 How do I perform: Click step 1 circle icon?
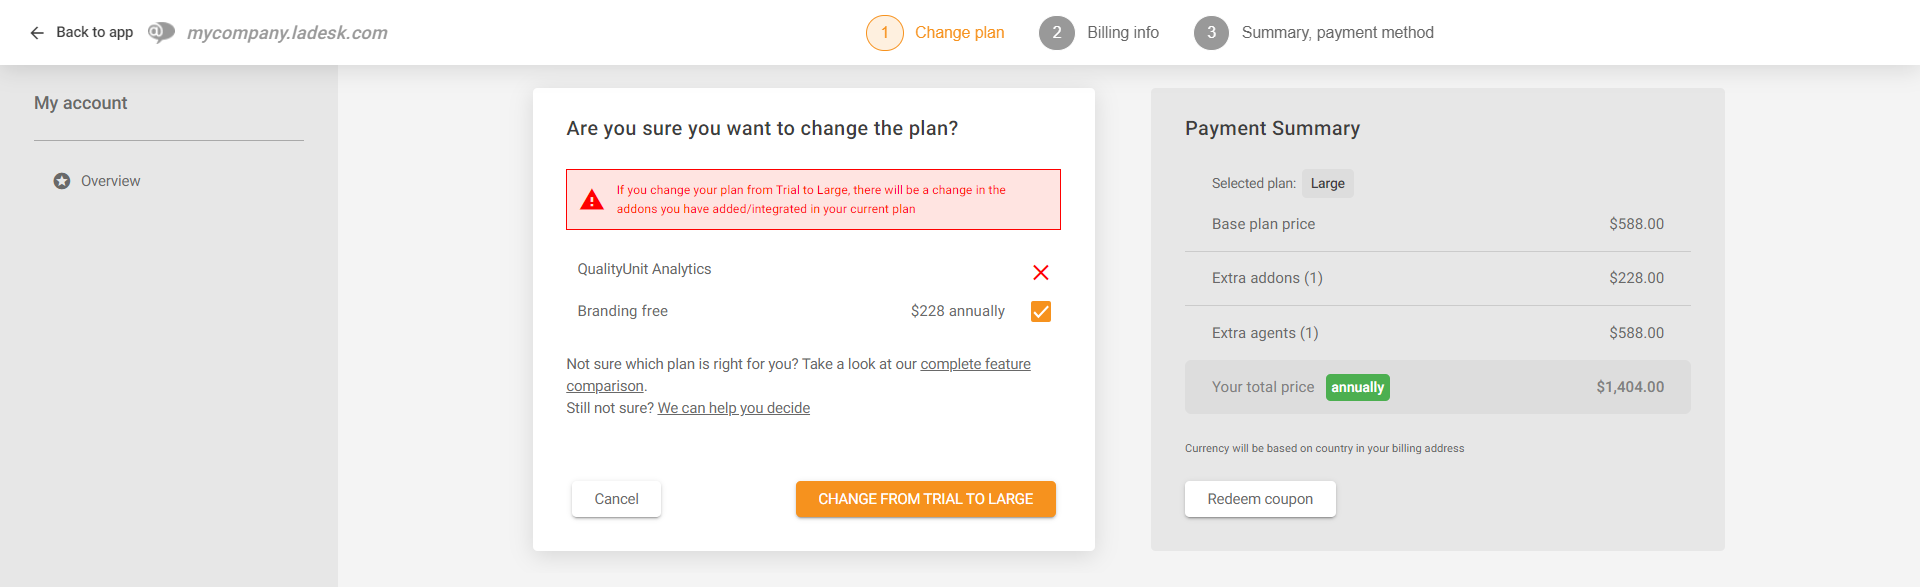(884, 33)
